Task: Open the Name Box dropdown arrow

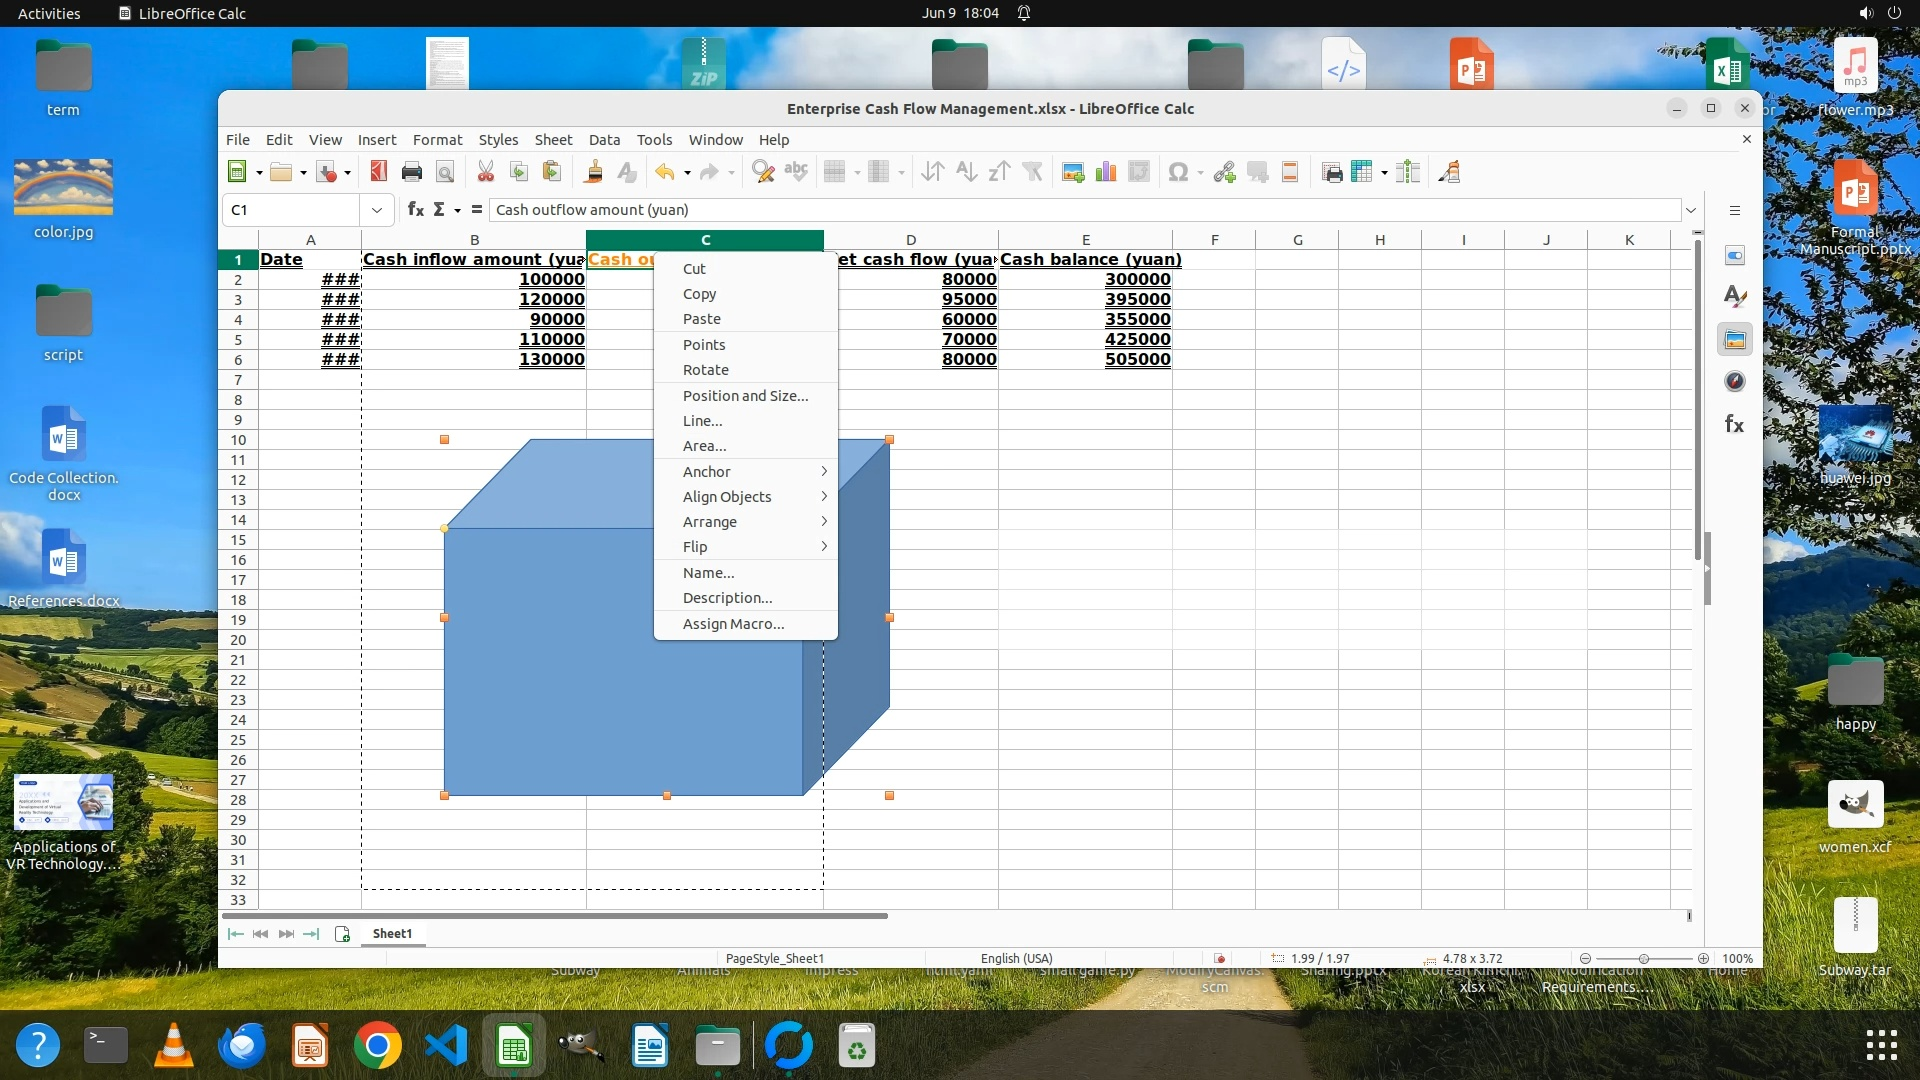Action: pyautogui.click(x=376, y=210)
